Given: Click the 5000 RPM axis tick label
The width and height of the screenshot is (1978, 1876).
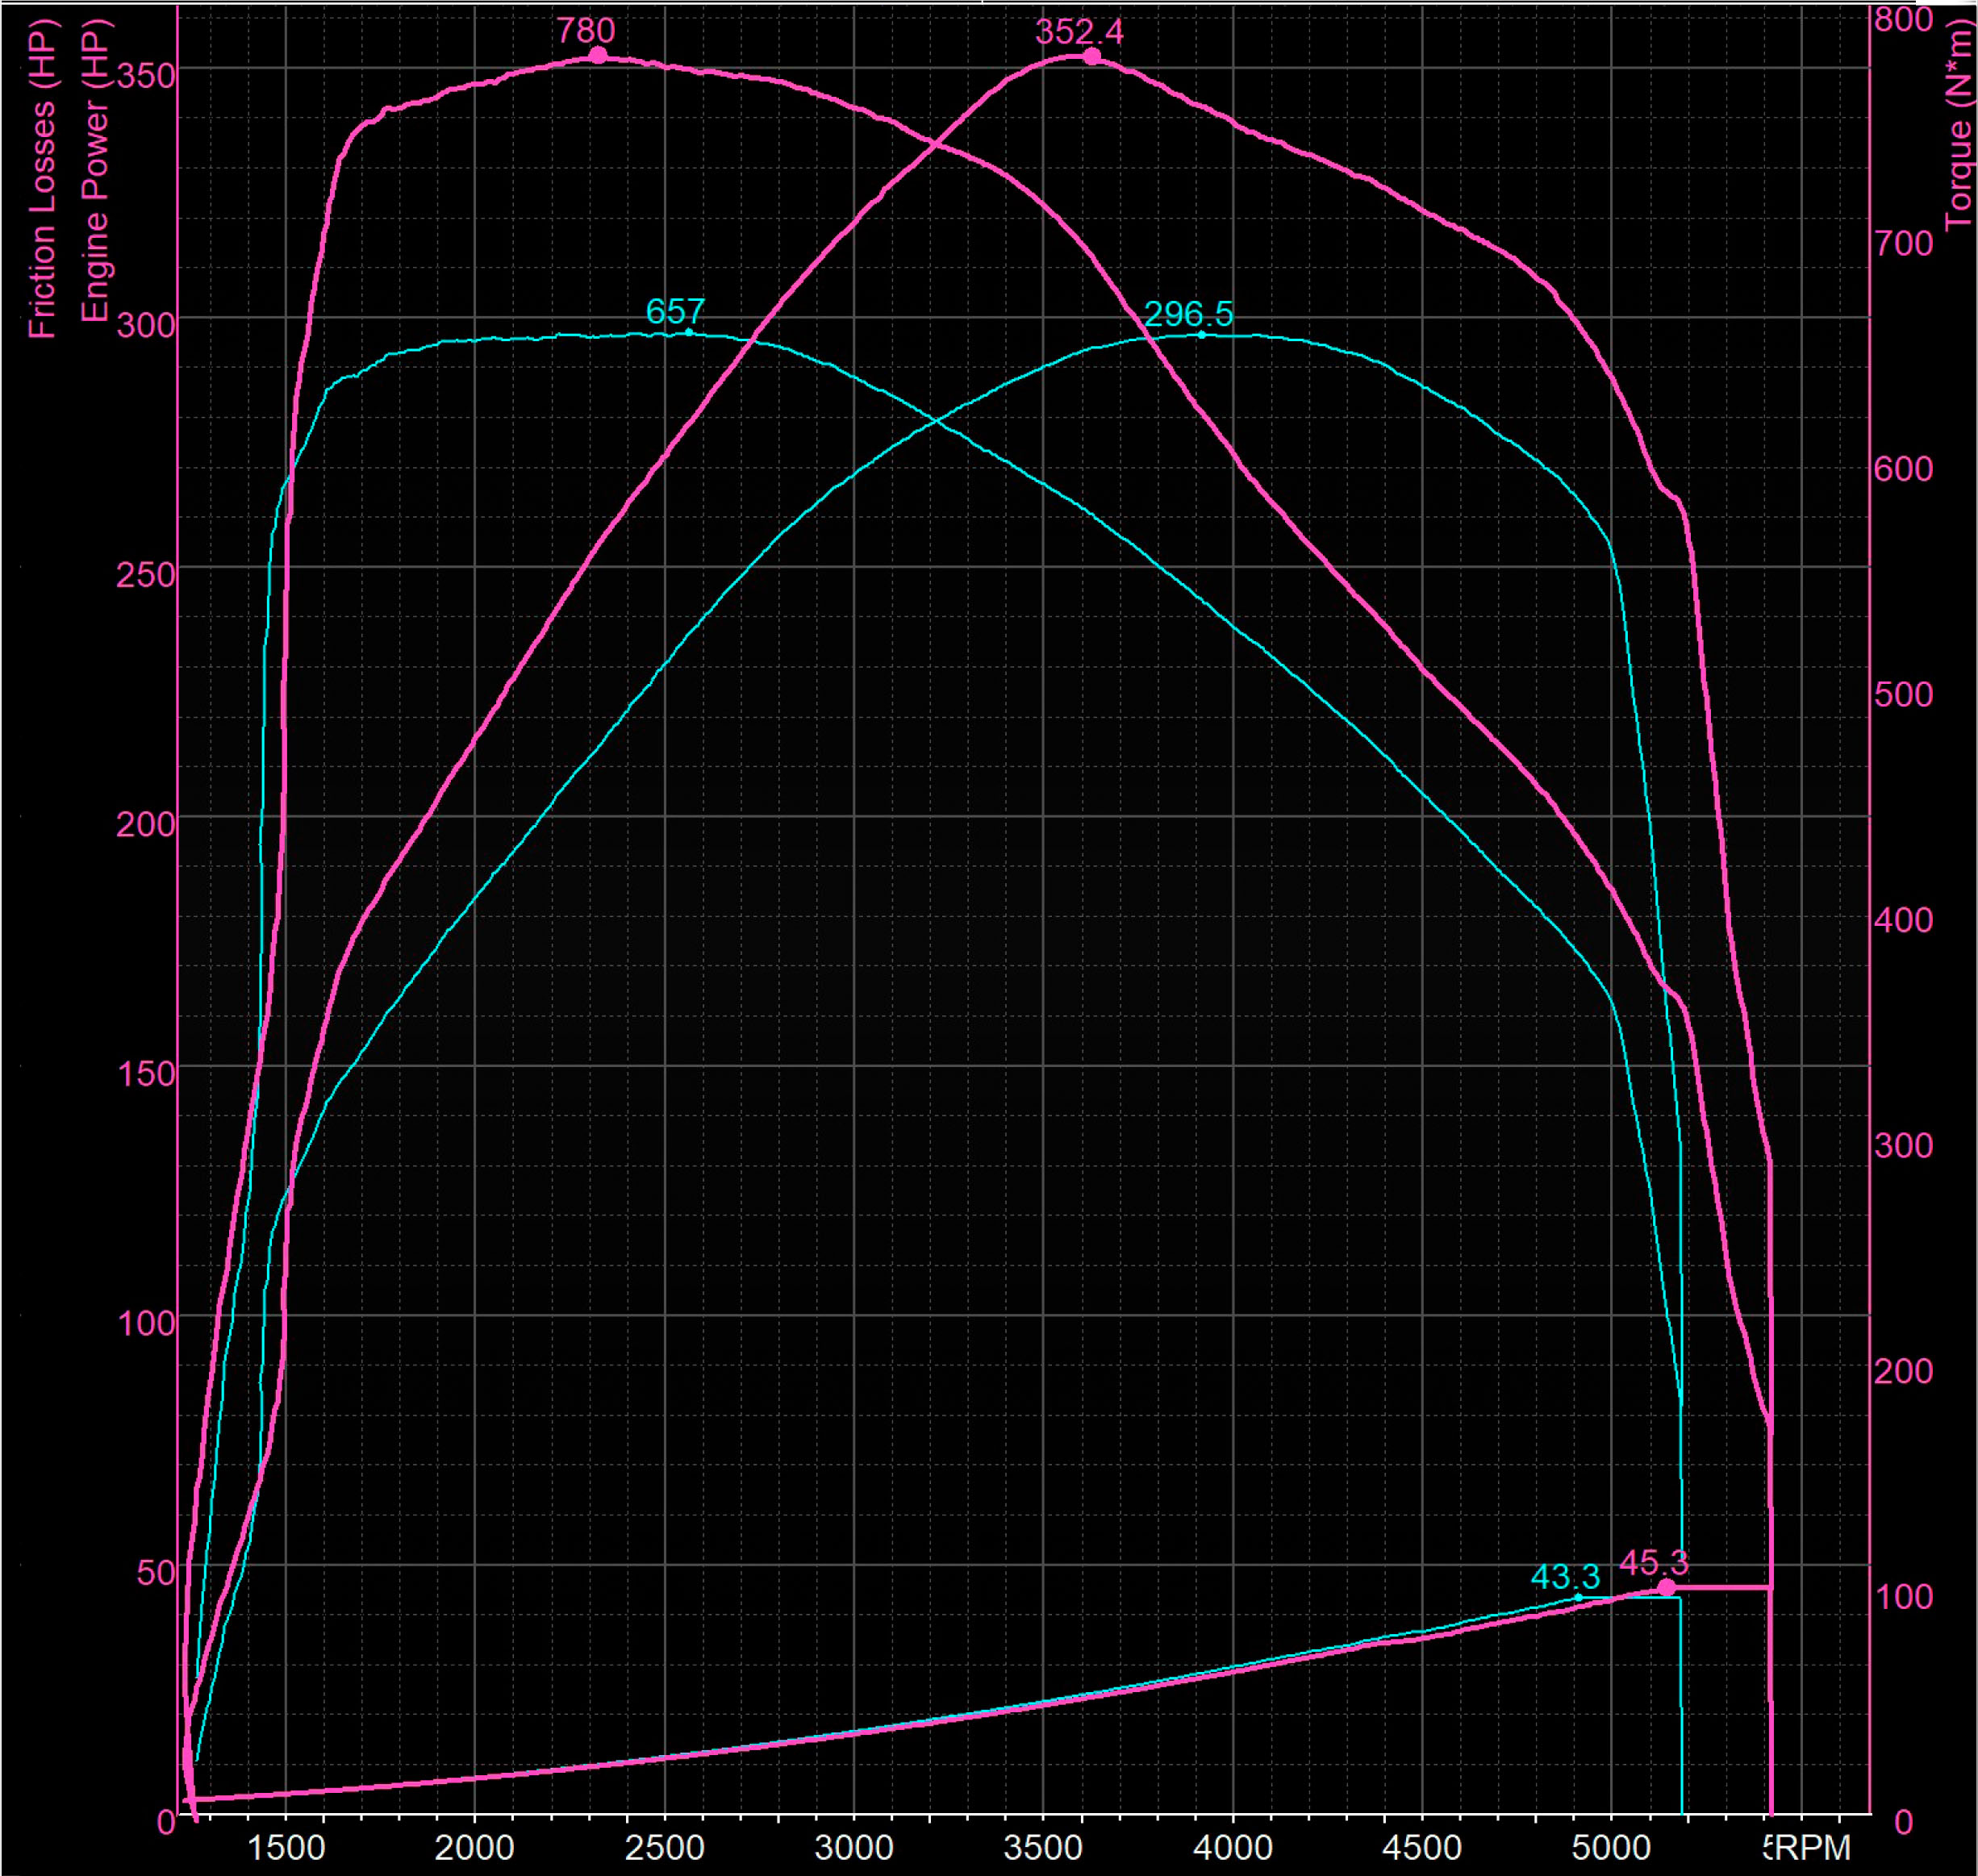Looking at the screenshot, I should tap(1610, 1848).
